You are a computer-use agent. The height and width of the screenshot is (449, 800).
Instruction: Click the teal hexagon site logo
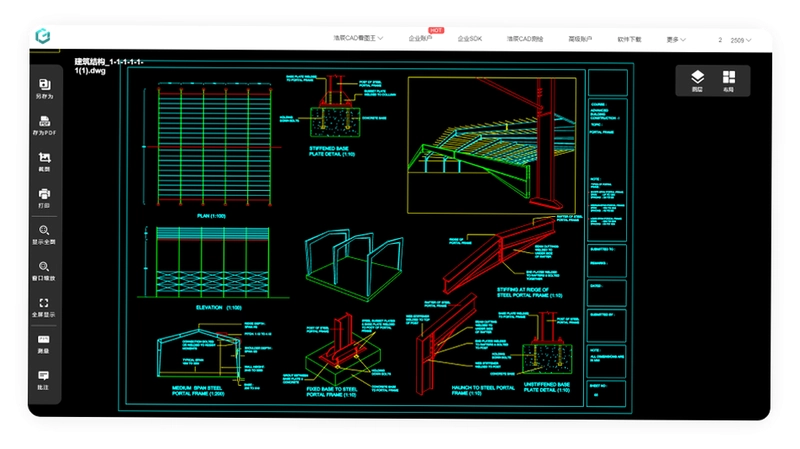click(43, 36)
